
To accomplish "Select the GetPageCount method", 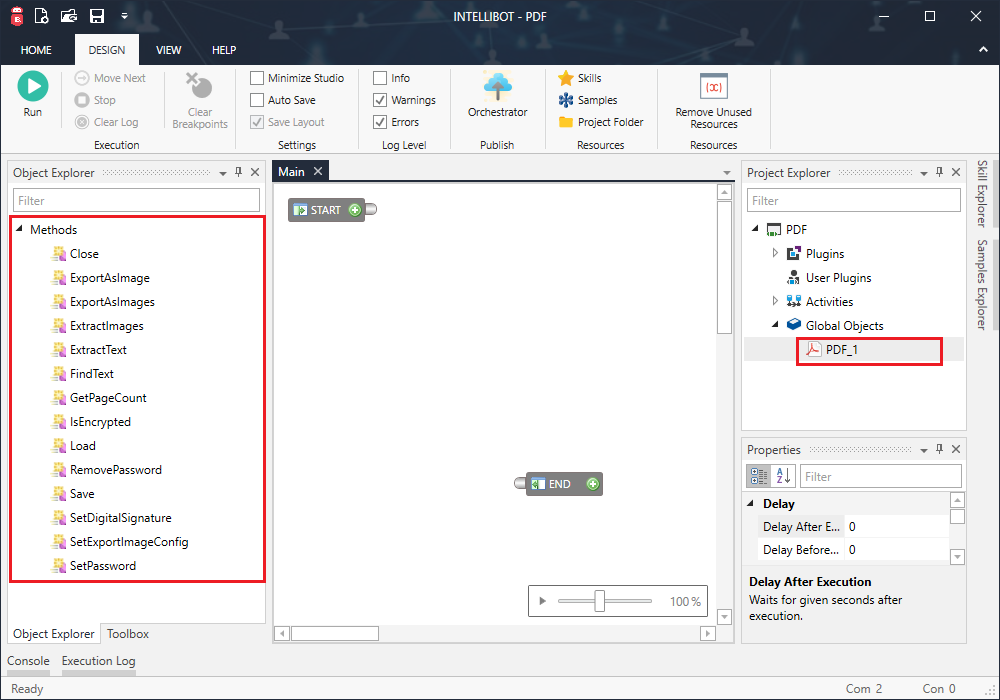I will (x=108, y=398).
